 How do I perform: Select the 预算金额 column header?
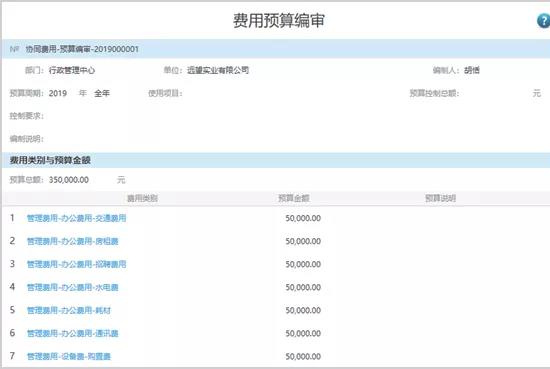[x=294, y=199]
